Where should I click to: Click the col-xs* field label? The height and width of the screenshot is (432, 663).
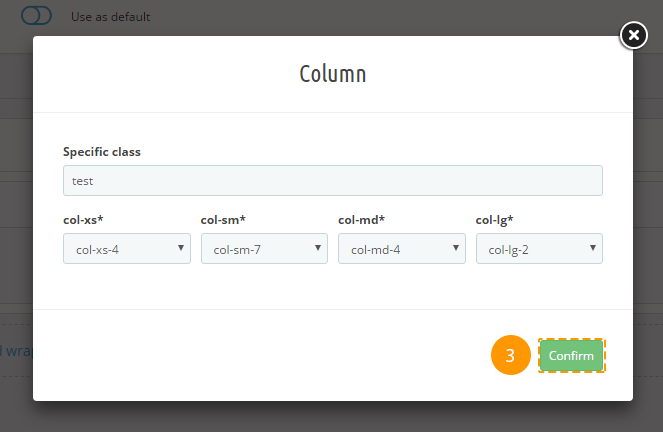tap(83, 220)
